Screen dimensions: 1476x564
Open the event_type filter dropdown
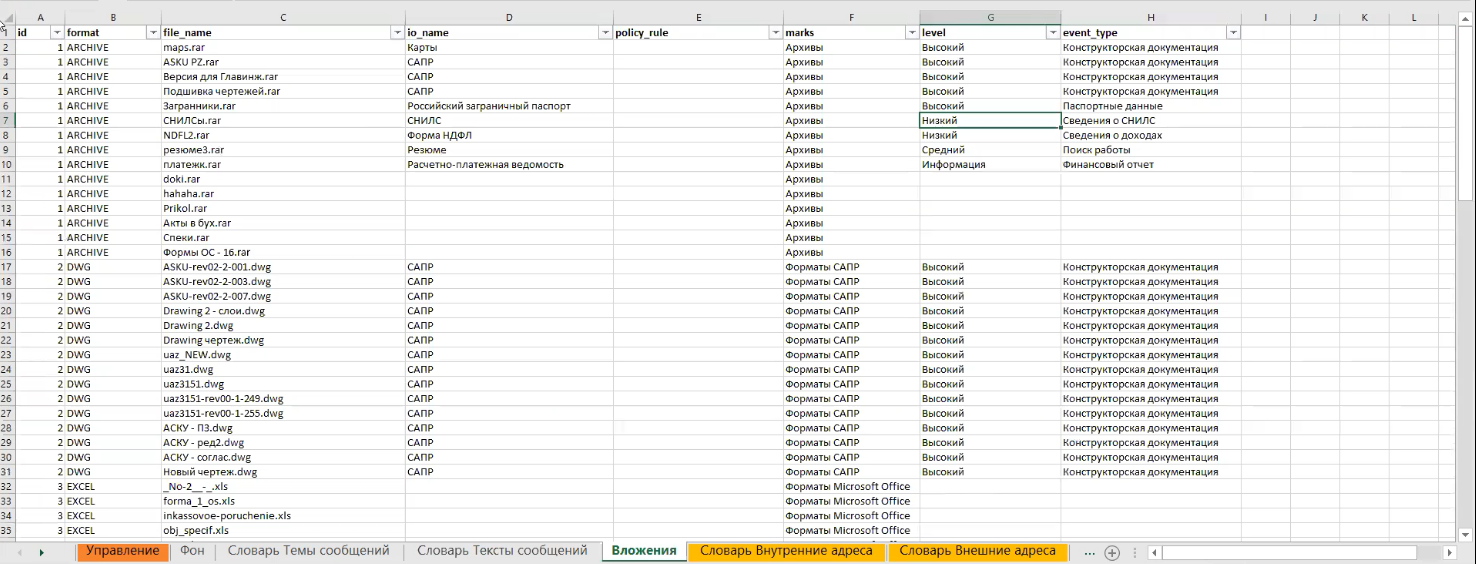point(1233,33)
